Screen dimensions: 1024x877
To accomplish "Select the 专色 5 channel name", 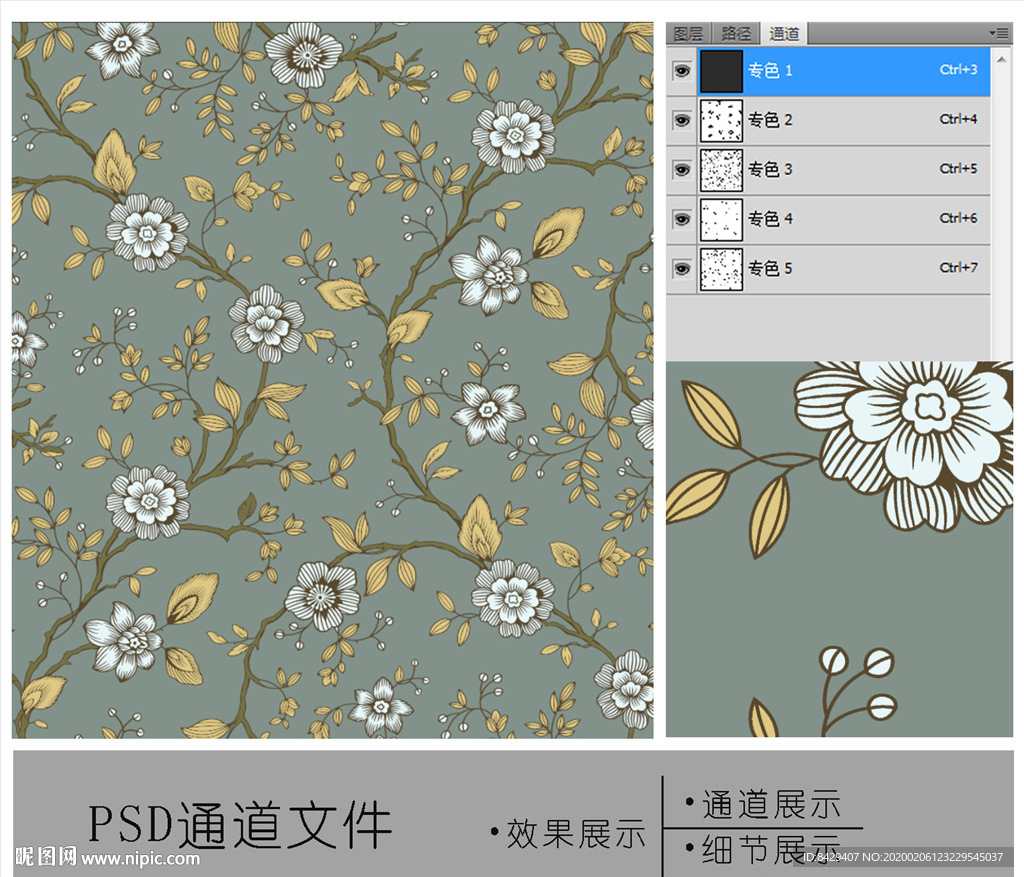I will (770, 268).
